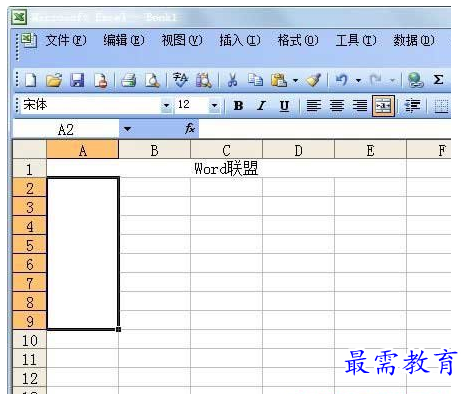Select column E header
The image size is (466, 394).
click(370, 149)
